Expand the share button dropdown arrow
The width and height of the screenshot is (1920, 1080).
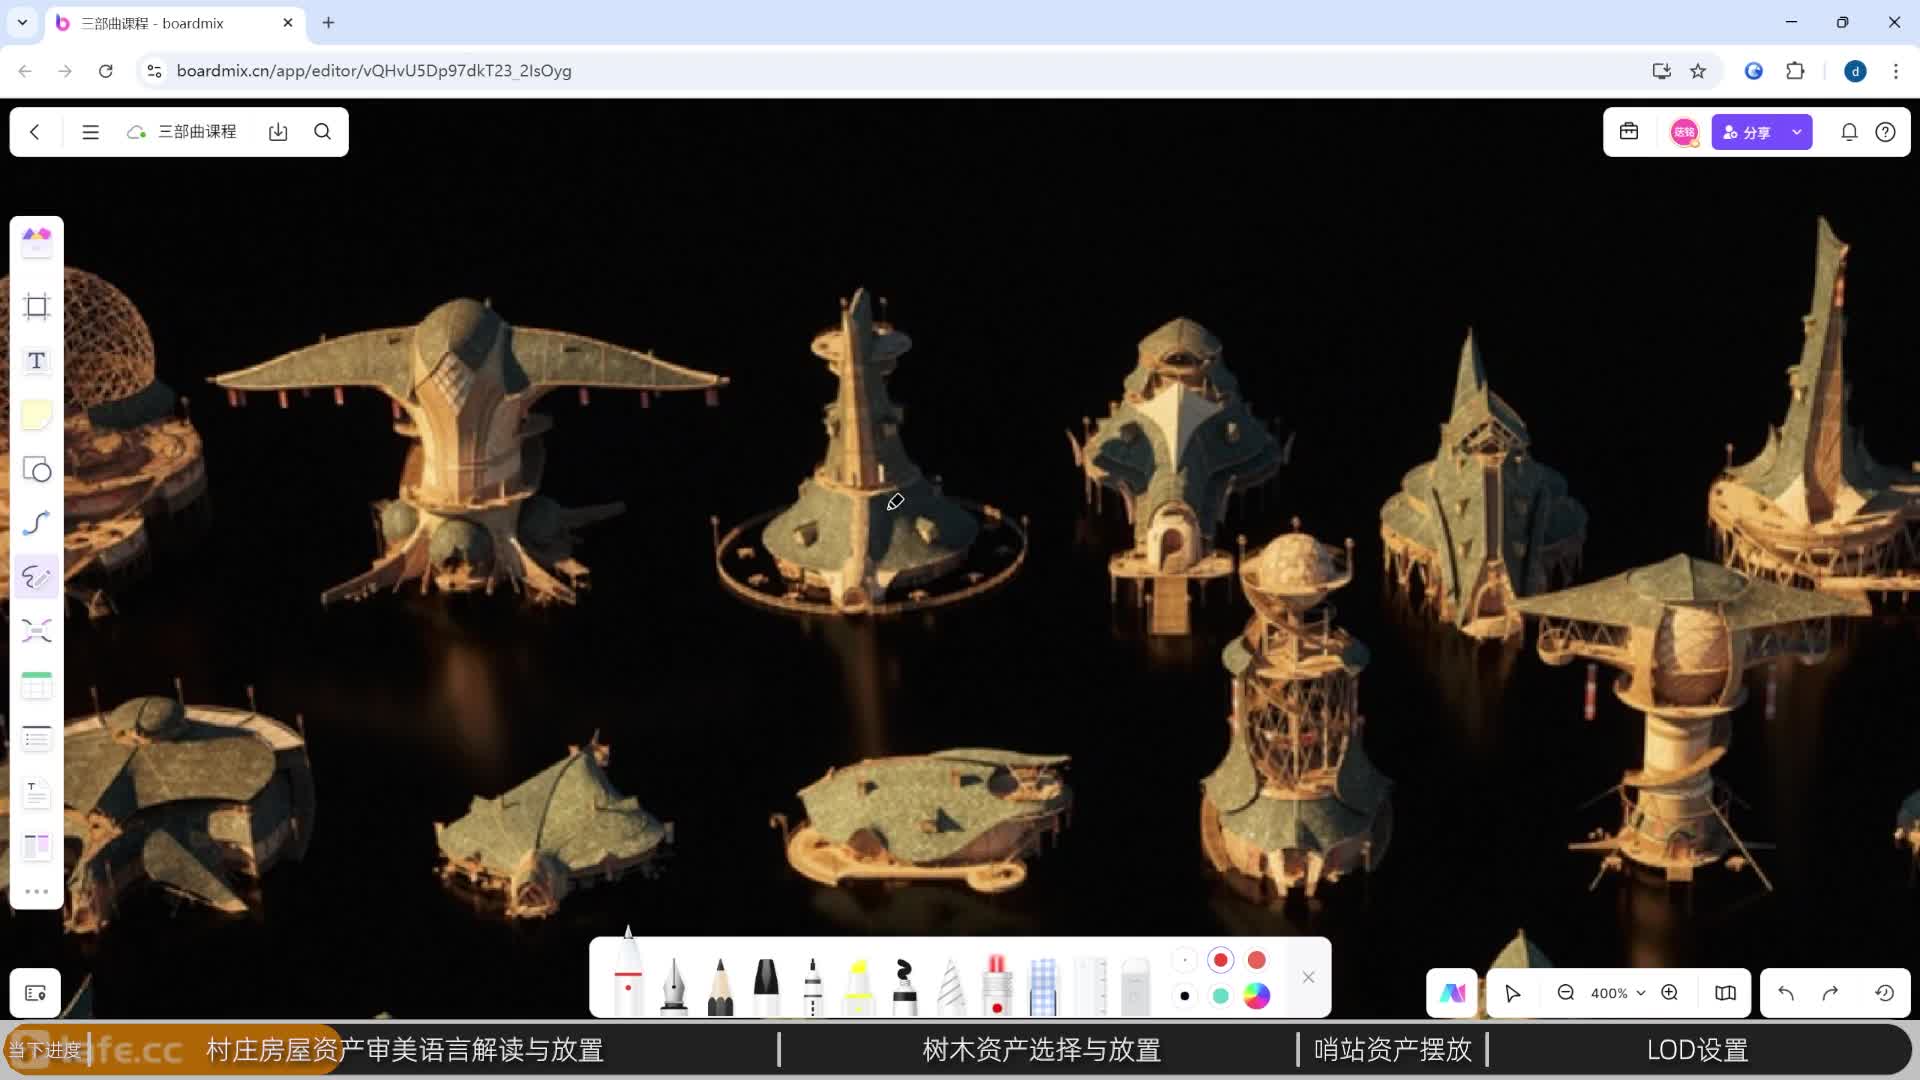[x=1797, y=132]
